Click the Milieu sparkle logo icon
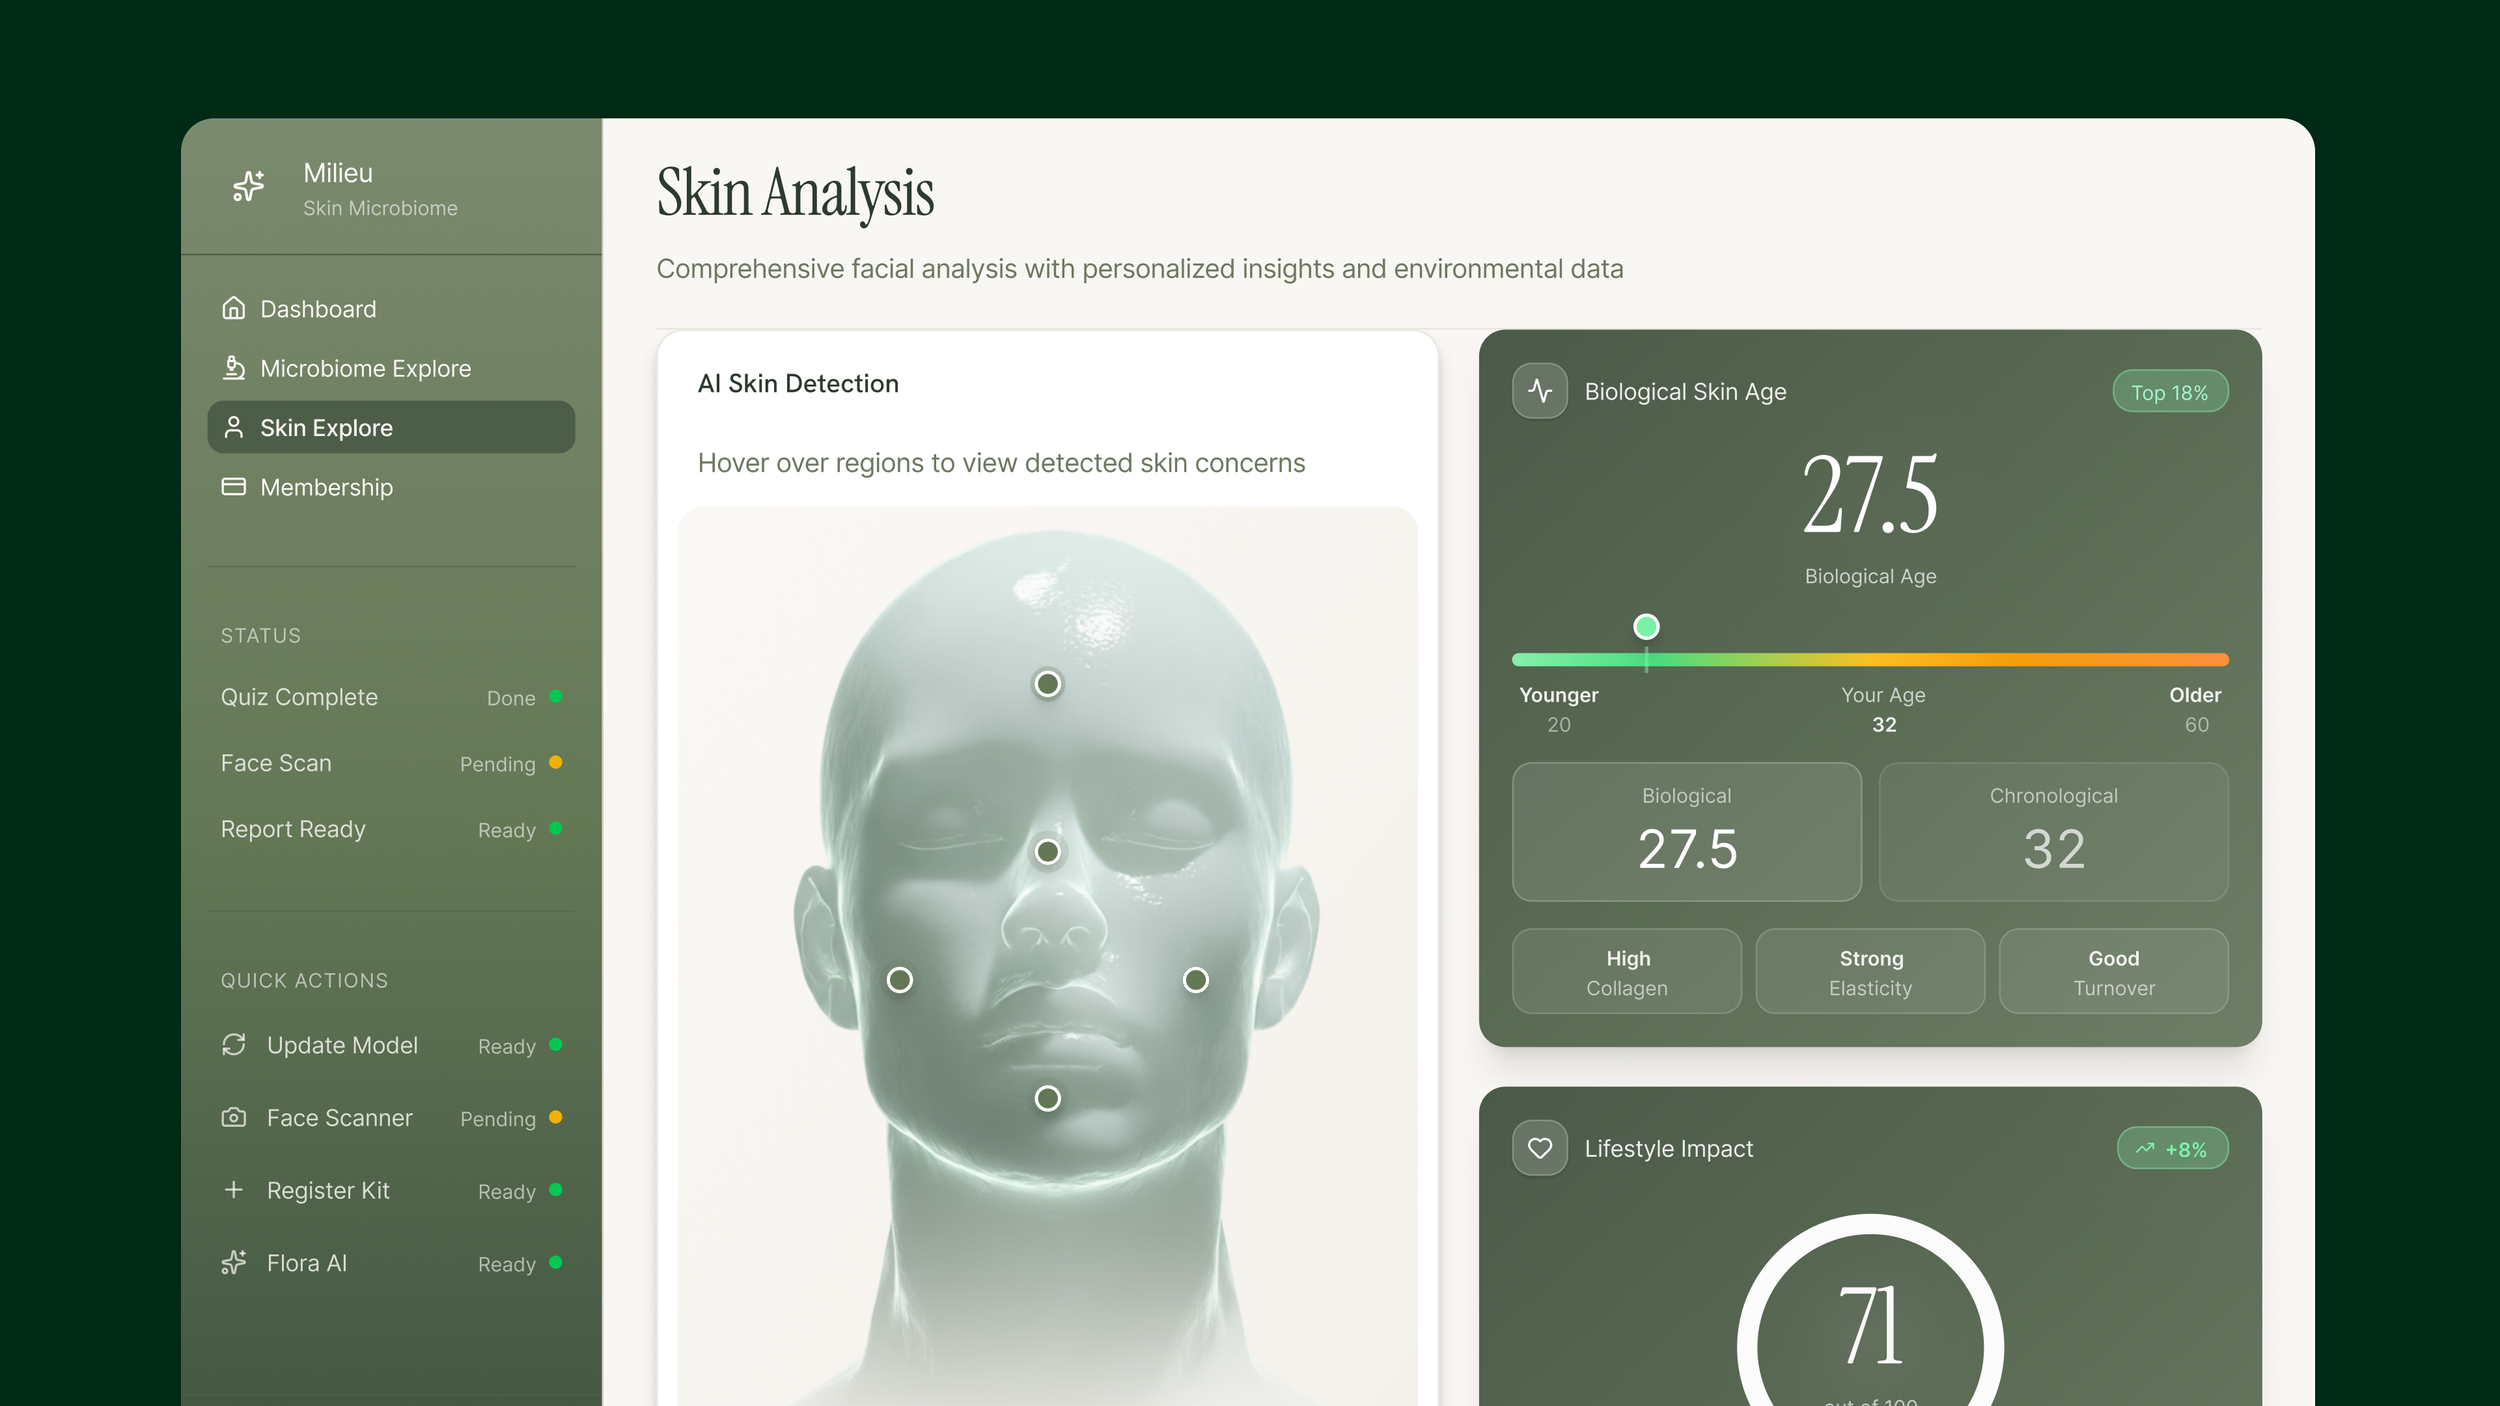The height and width of the screenshot is (1406, 2500). (x=248, y=186)
